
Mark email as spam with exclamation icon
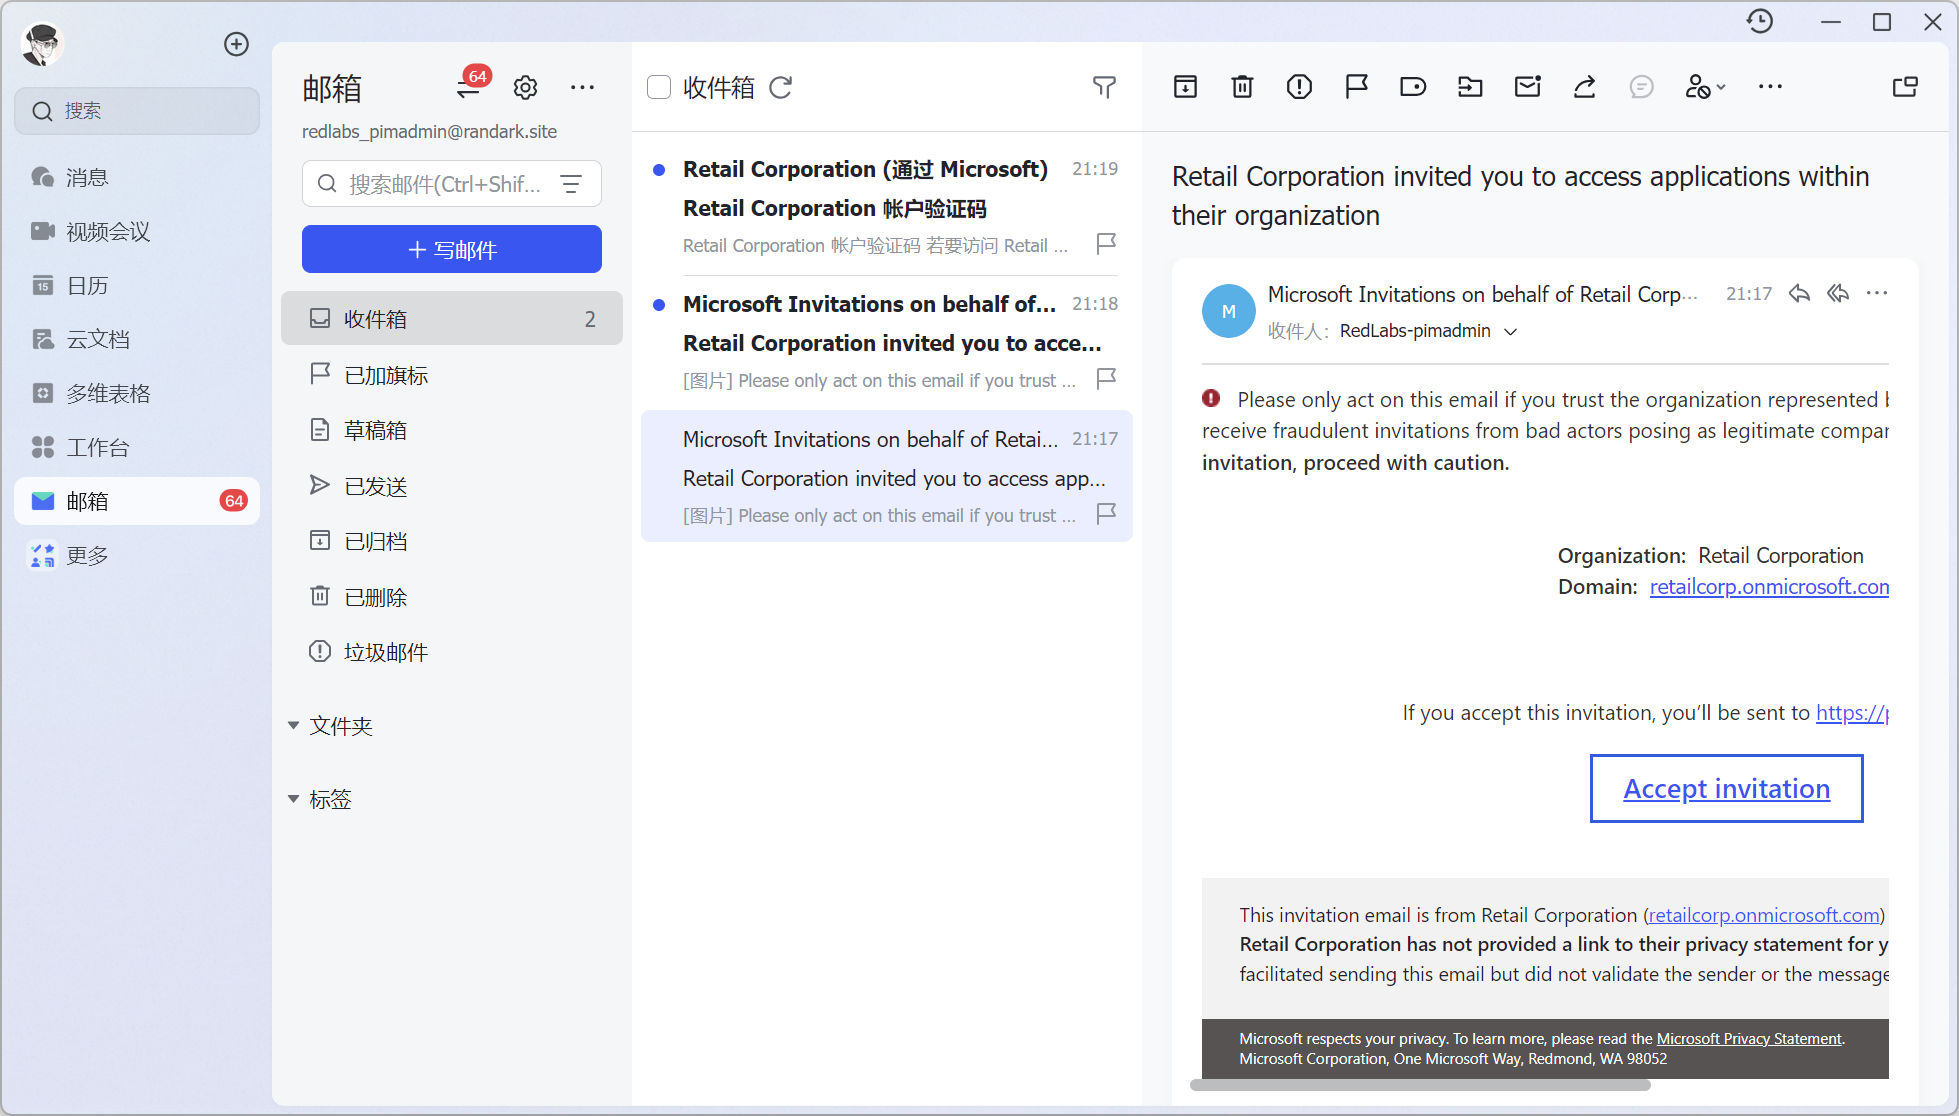[x=1299, y=87]
